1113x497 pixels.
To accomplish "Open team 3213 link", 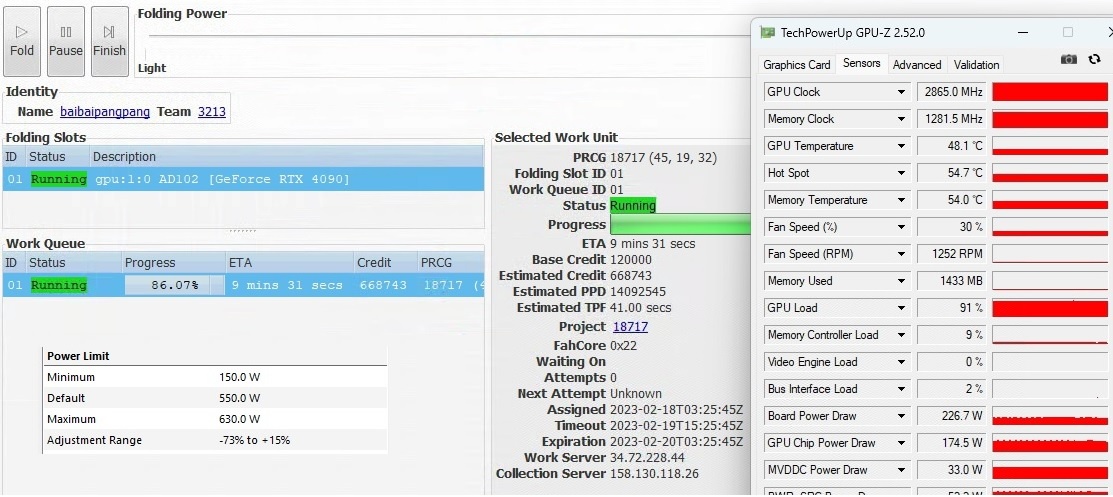I will pyautogui.click(x=212, y=111).
